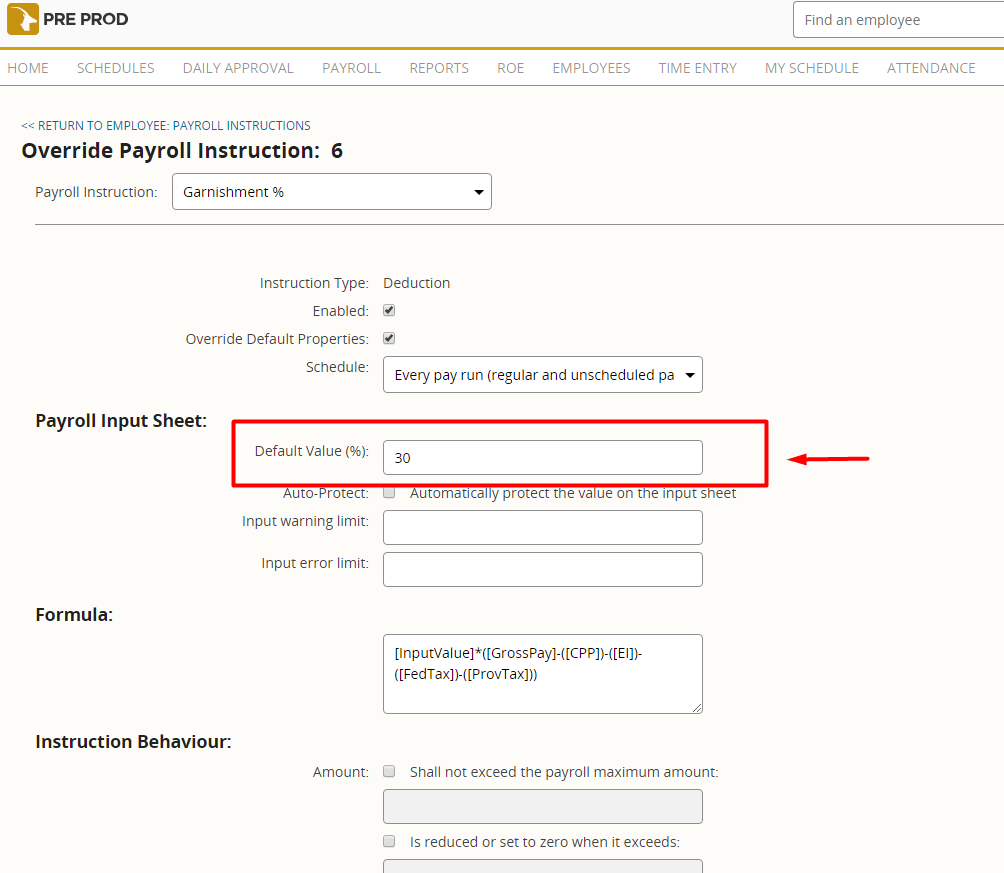Click the Deduction instruction type value
1004x873 pixels.
coord(417,283)
